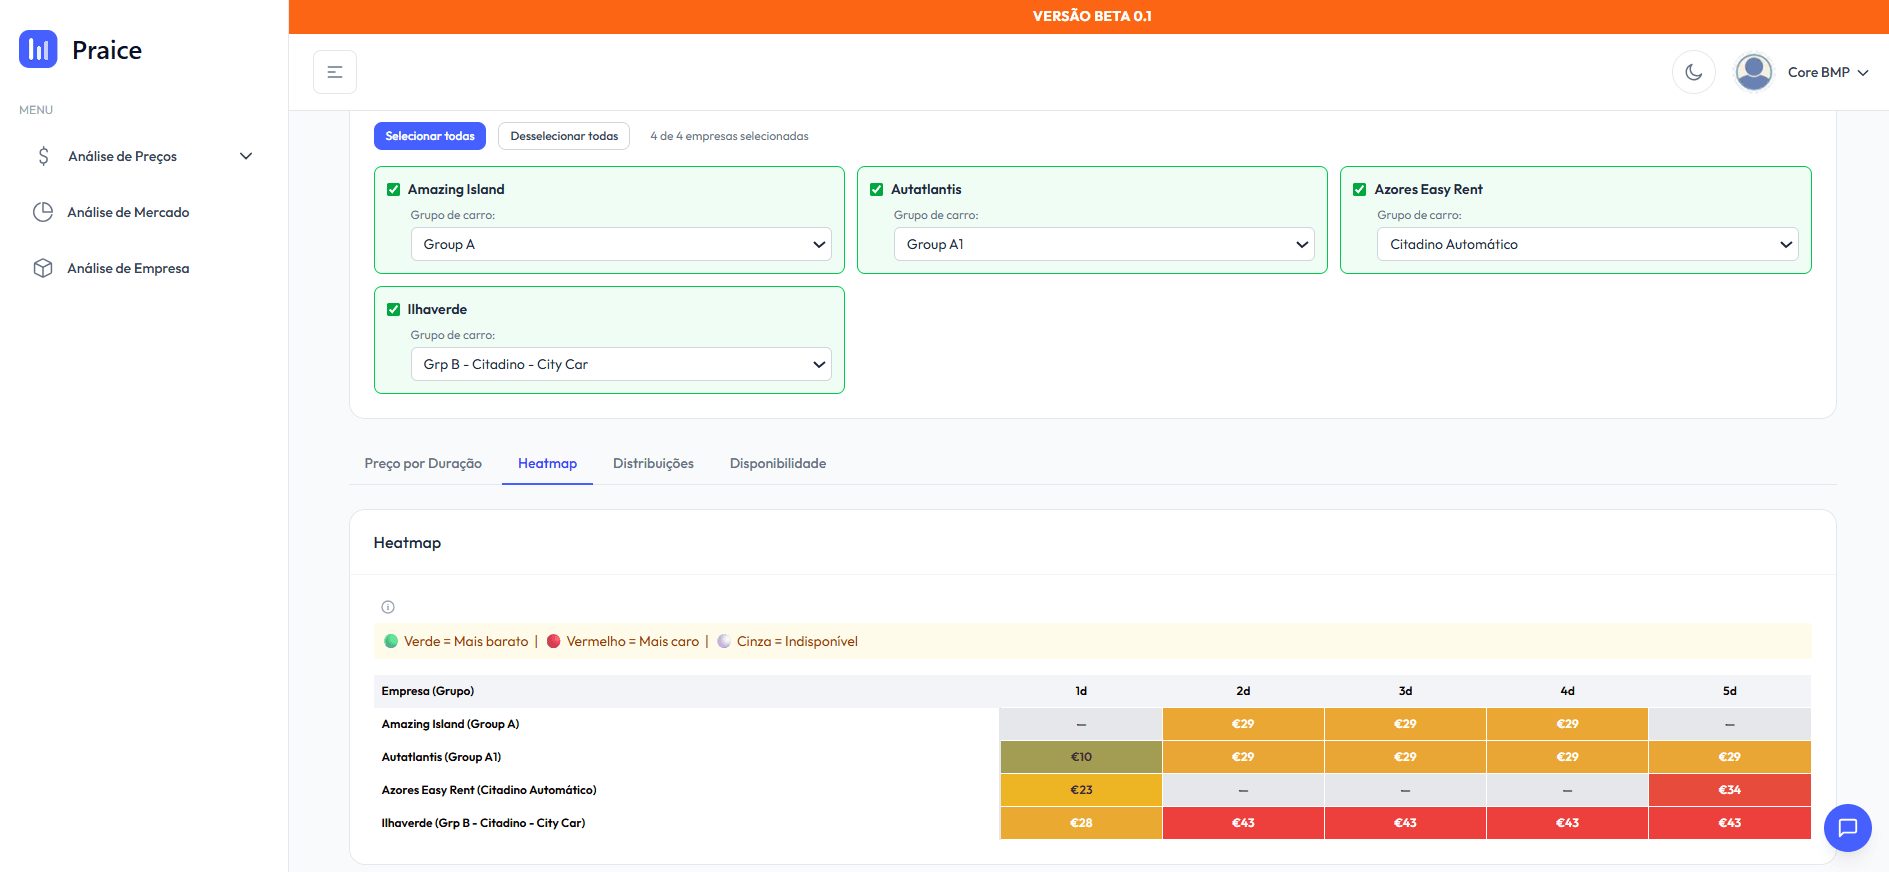Switch to dark mode moon icon

tap(1693, 72)
